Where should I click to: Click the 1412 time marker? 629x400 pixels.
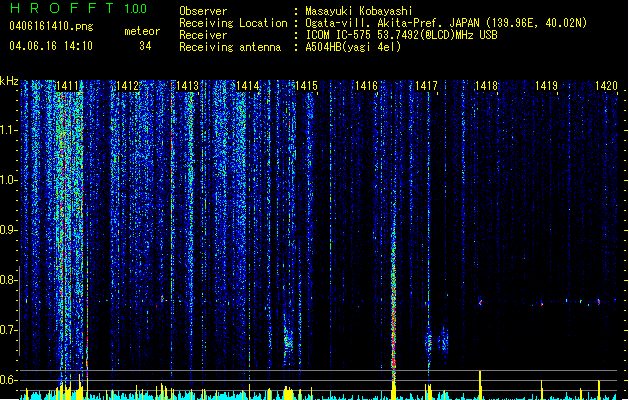[127, 86]
